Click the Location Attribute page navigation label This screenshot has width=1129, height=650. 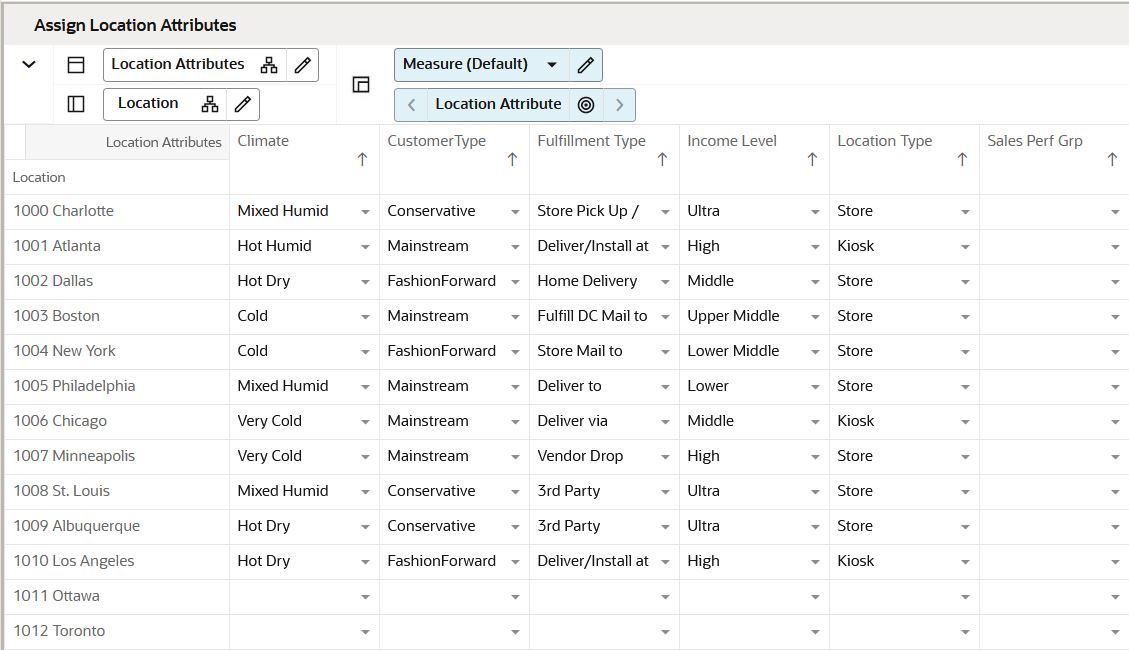(x=498, y=103)
